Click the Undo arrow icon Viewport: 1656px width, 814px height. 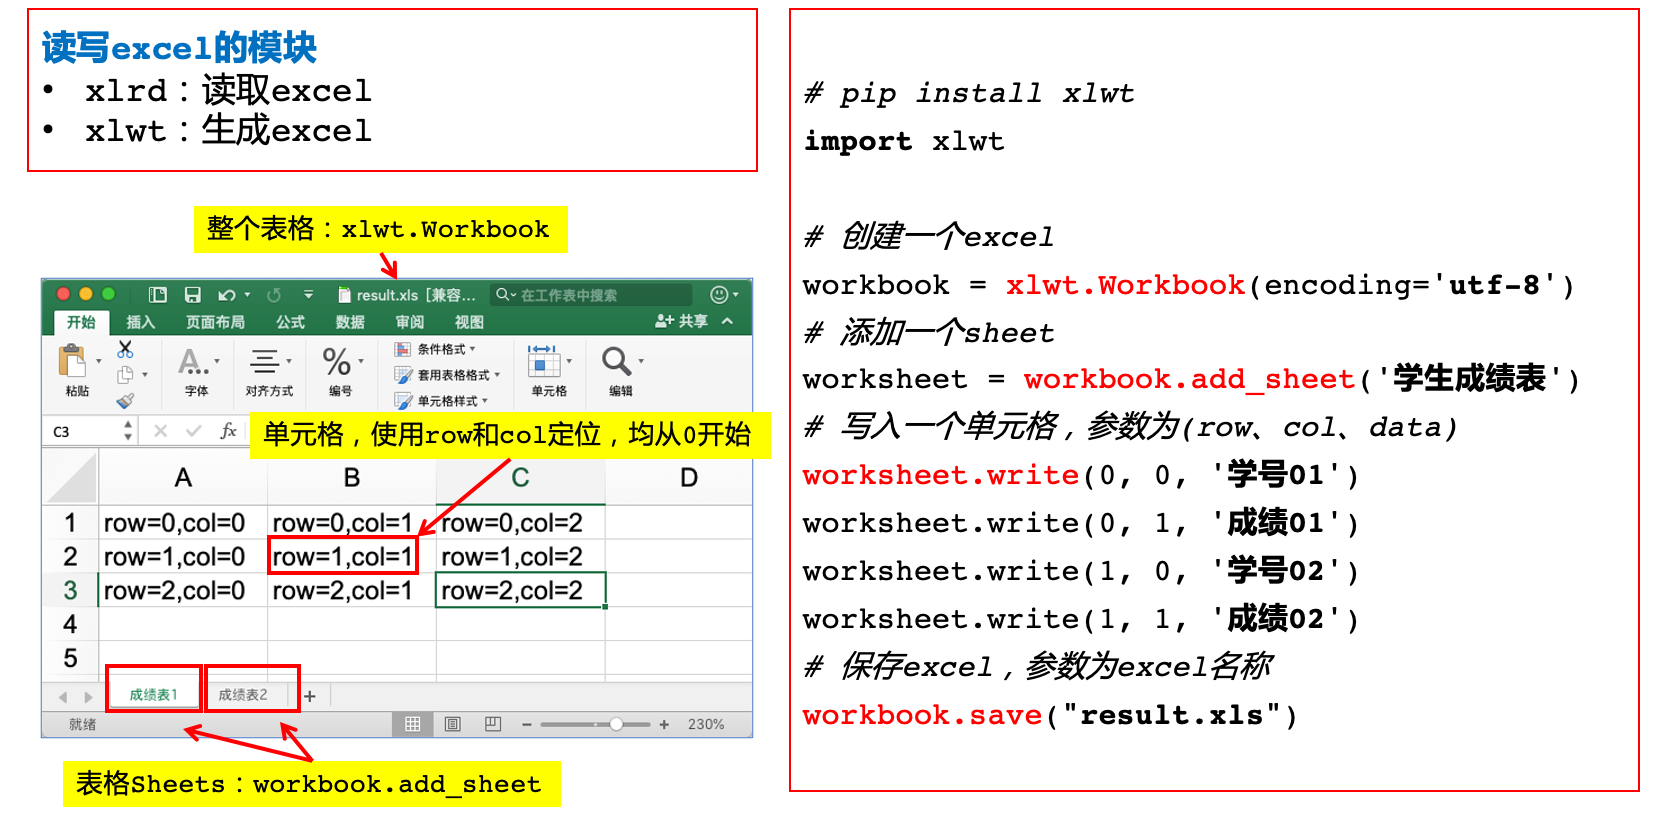pyautogui.click(x=227, y=295)
